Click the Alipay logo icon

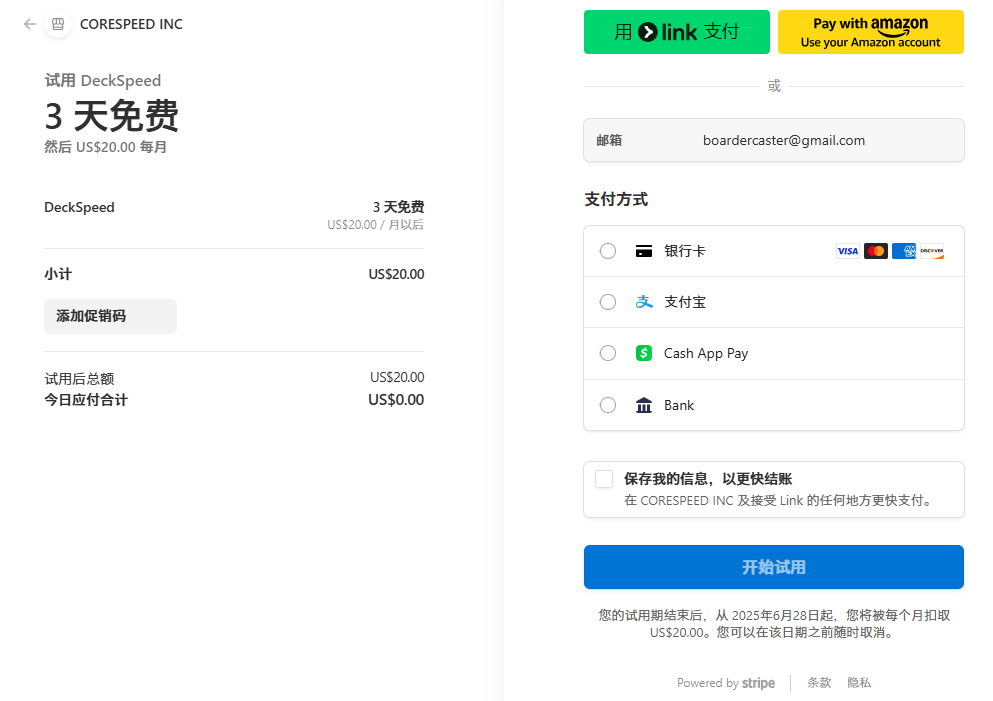643,302
